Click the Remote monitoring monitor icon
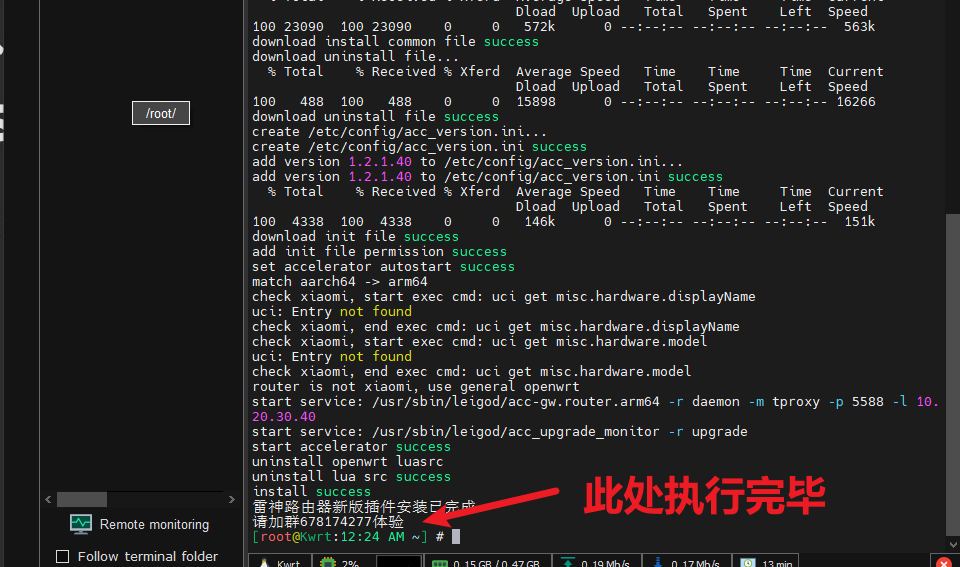Viewport: 960px width, 567px height. pyautogui.click(x=81, y=524)
